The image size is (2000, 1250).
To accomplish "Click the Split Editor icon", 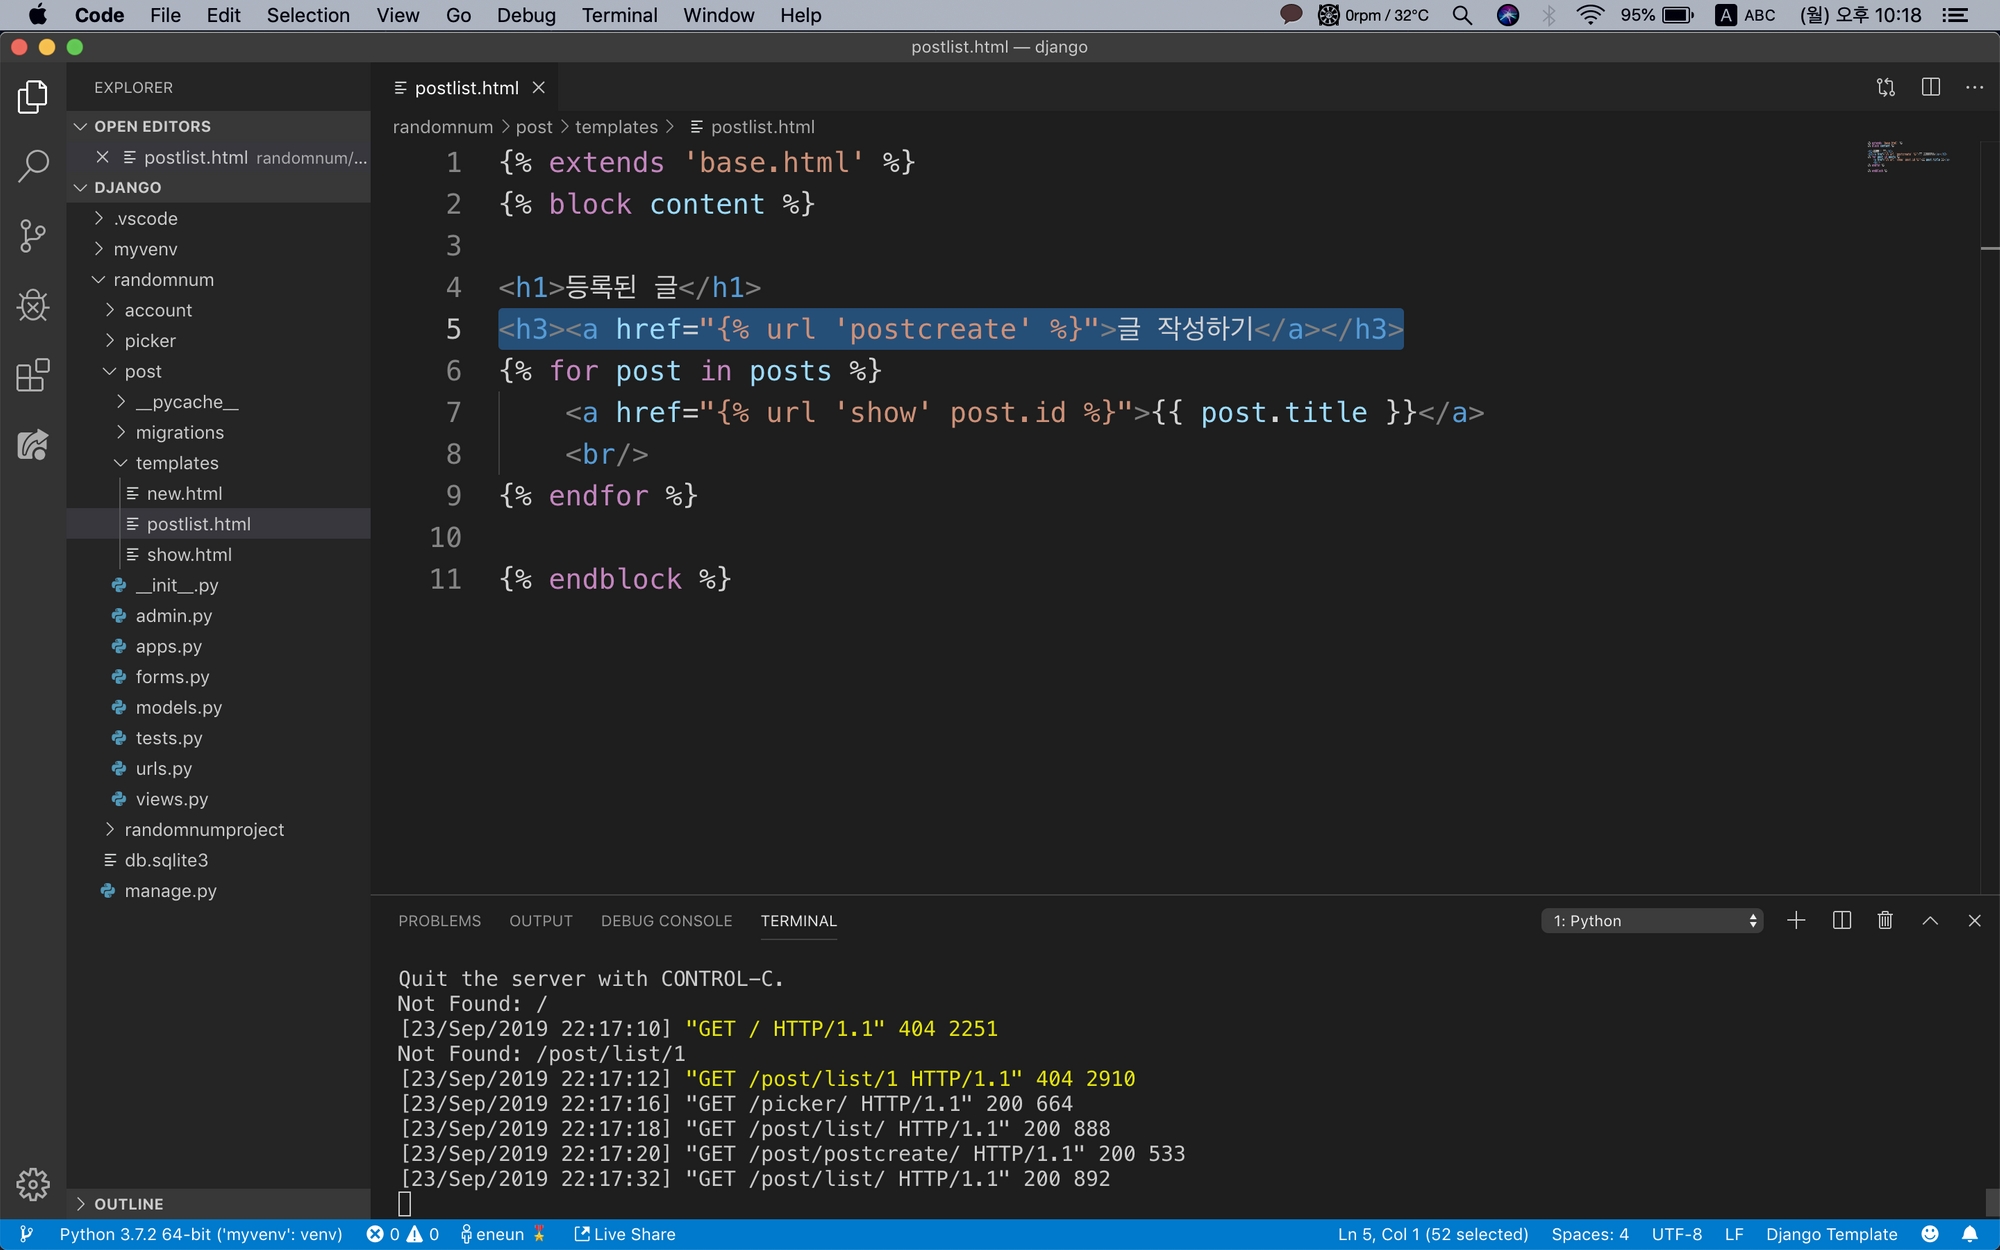I will pyautogui.click(x=1931, y=88).
